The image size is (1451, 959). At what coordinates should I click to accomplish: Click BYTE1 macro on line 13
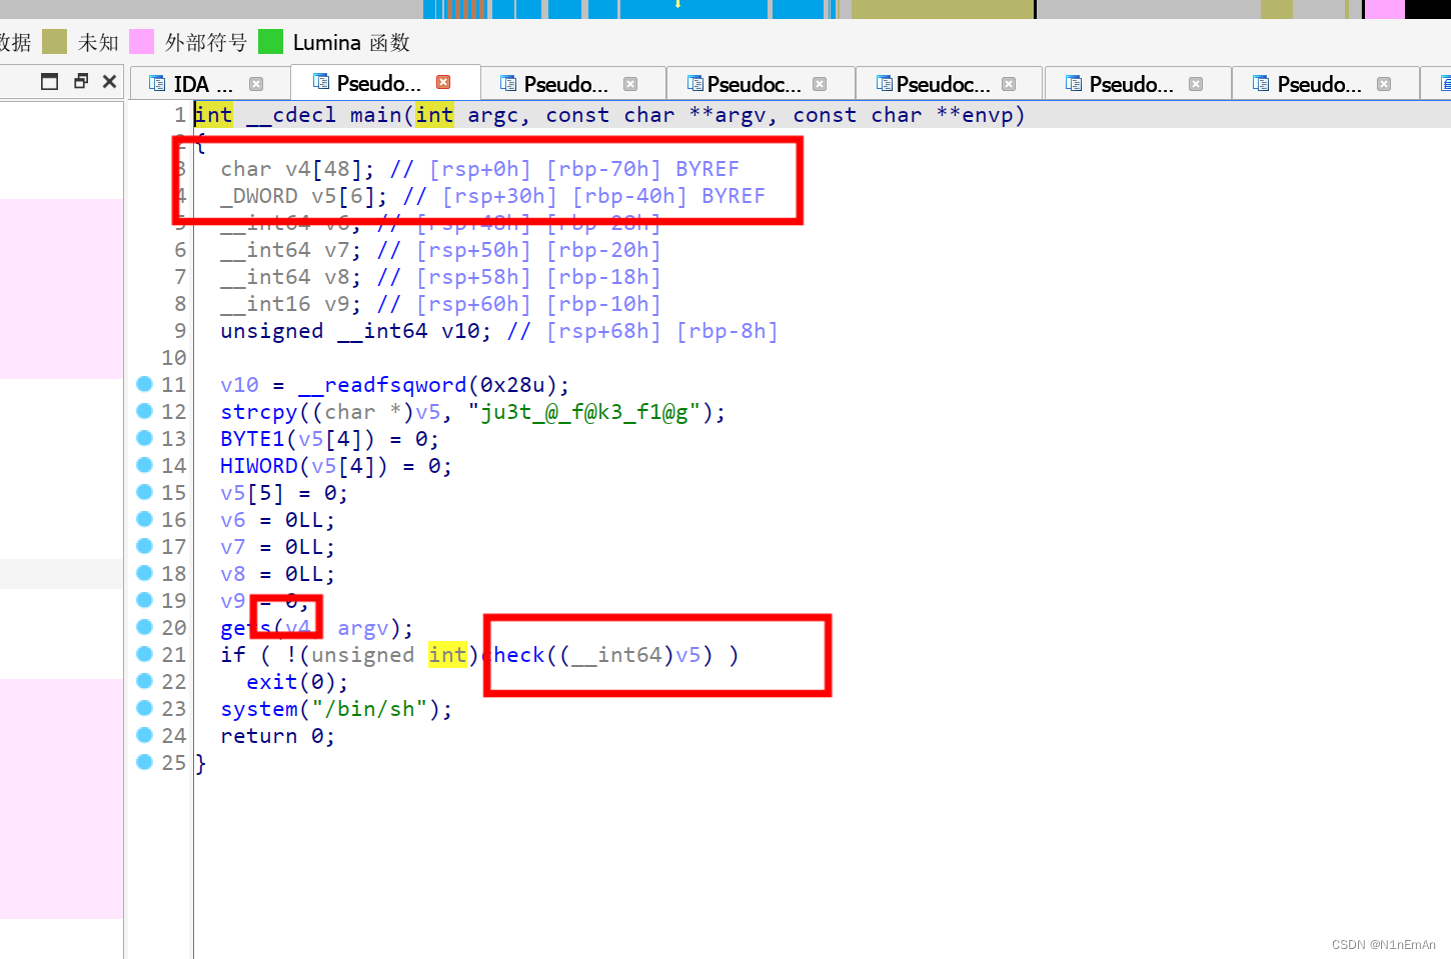click(252, 439)
